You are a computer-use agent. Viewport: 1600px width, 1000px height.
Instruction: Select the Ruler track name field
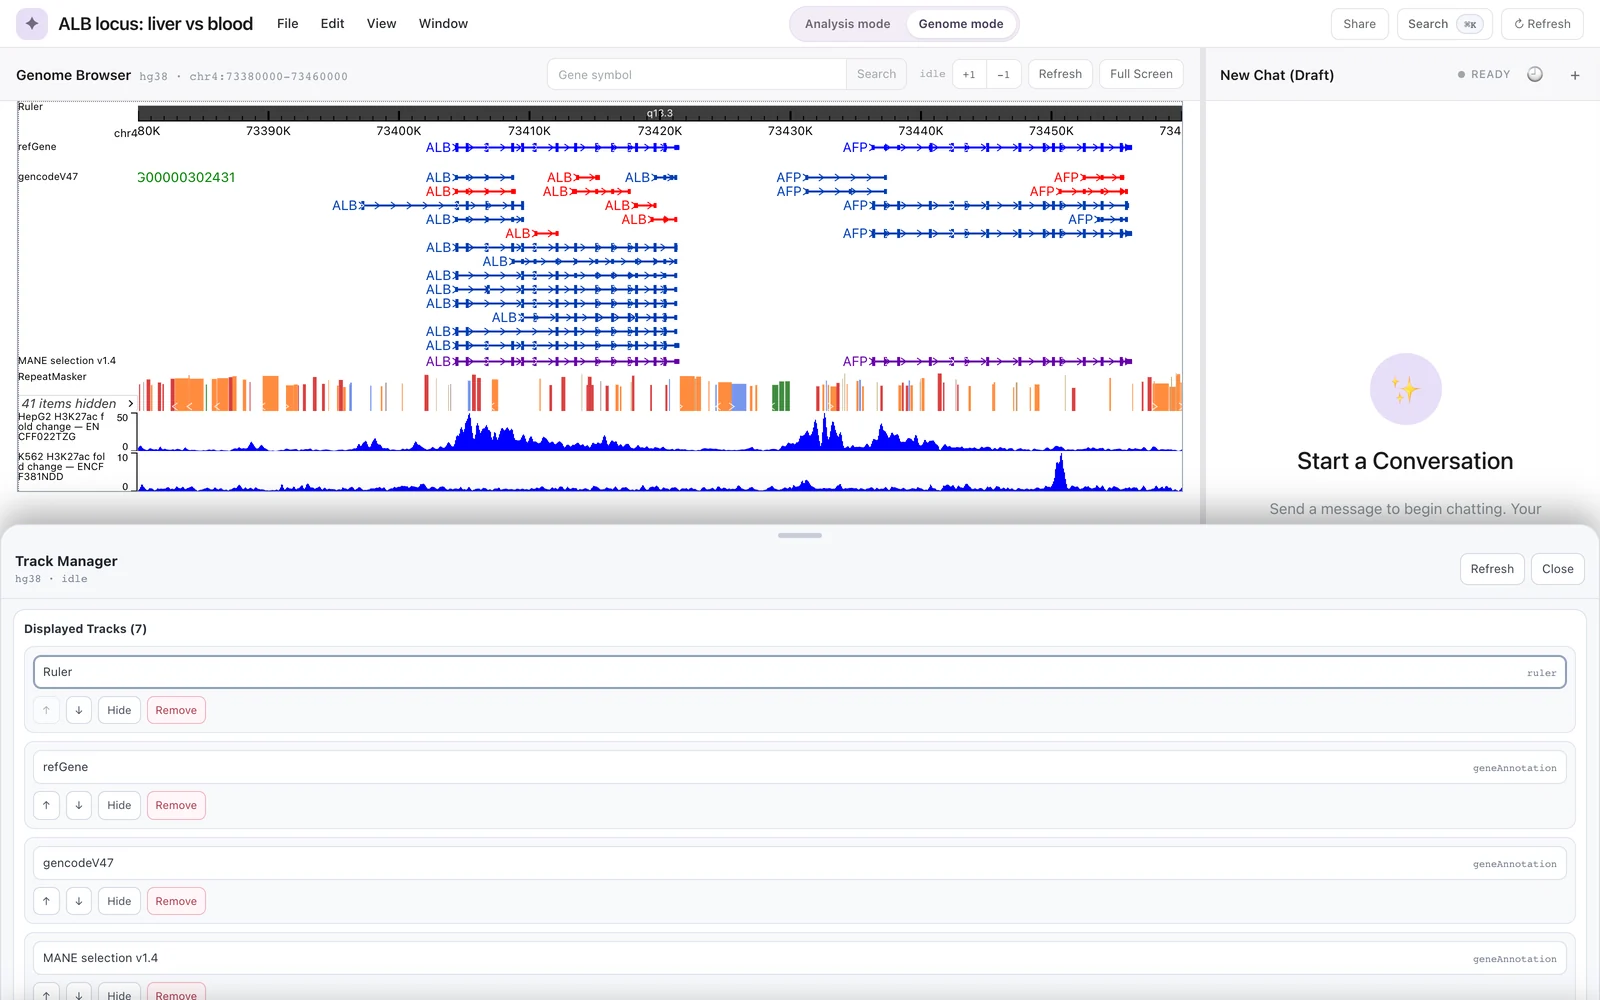click(800, 672)
